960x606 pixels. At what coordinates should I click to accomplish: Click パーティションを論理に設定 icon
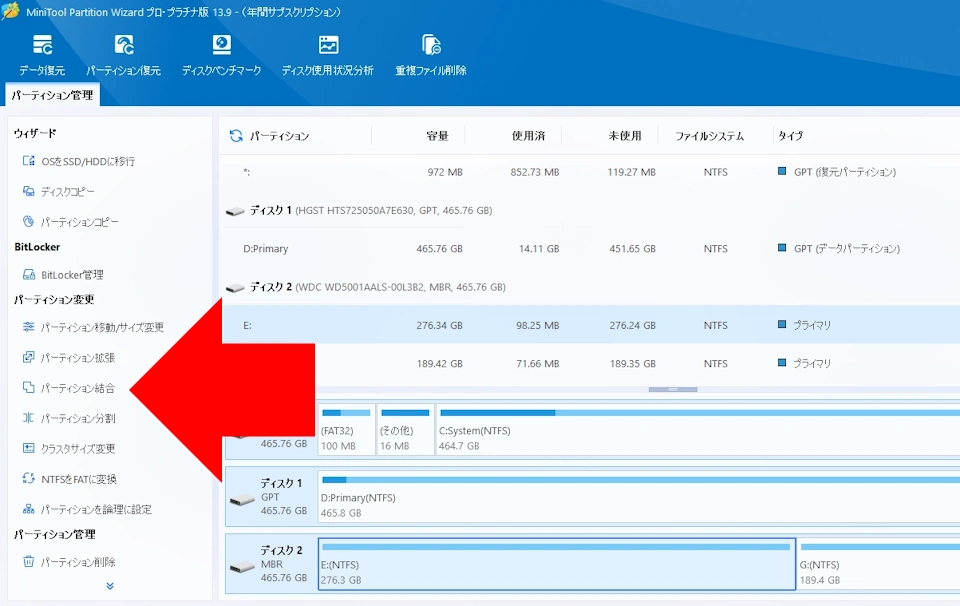tap(28, 509)
